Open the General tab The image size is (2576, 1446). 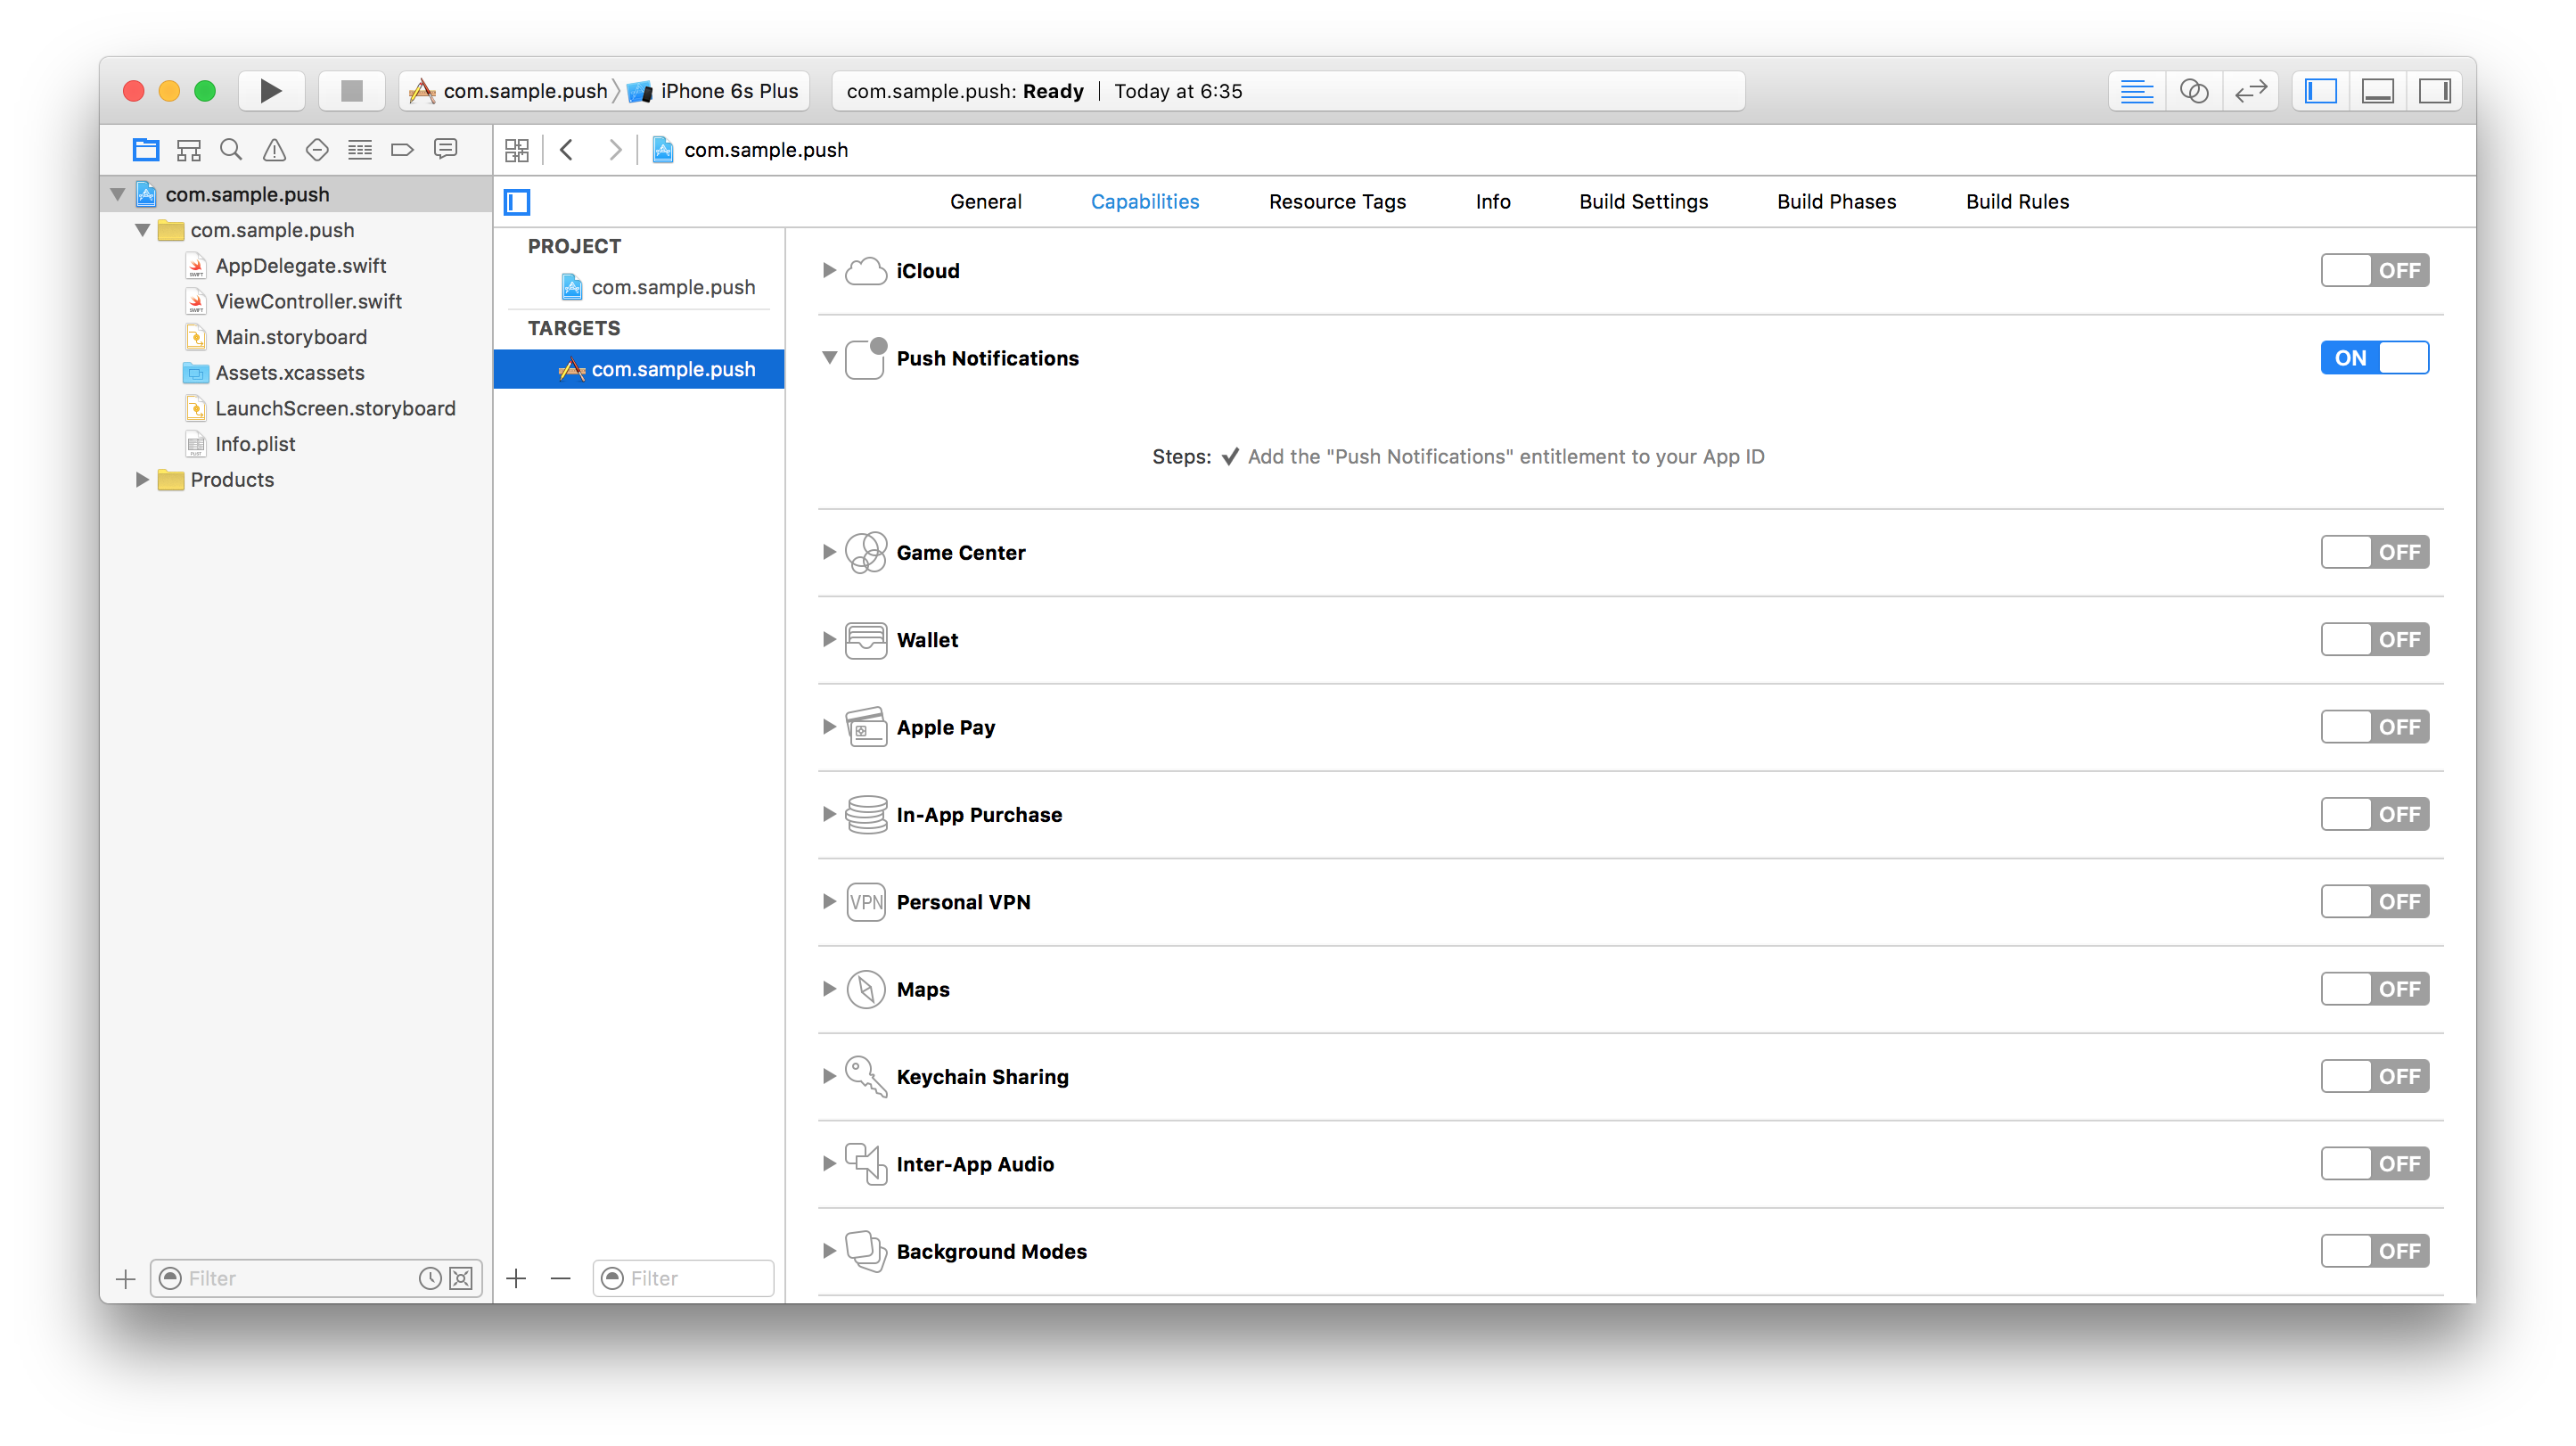coord(985,202)
